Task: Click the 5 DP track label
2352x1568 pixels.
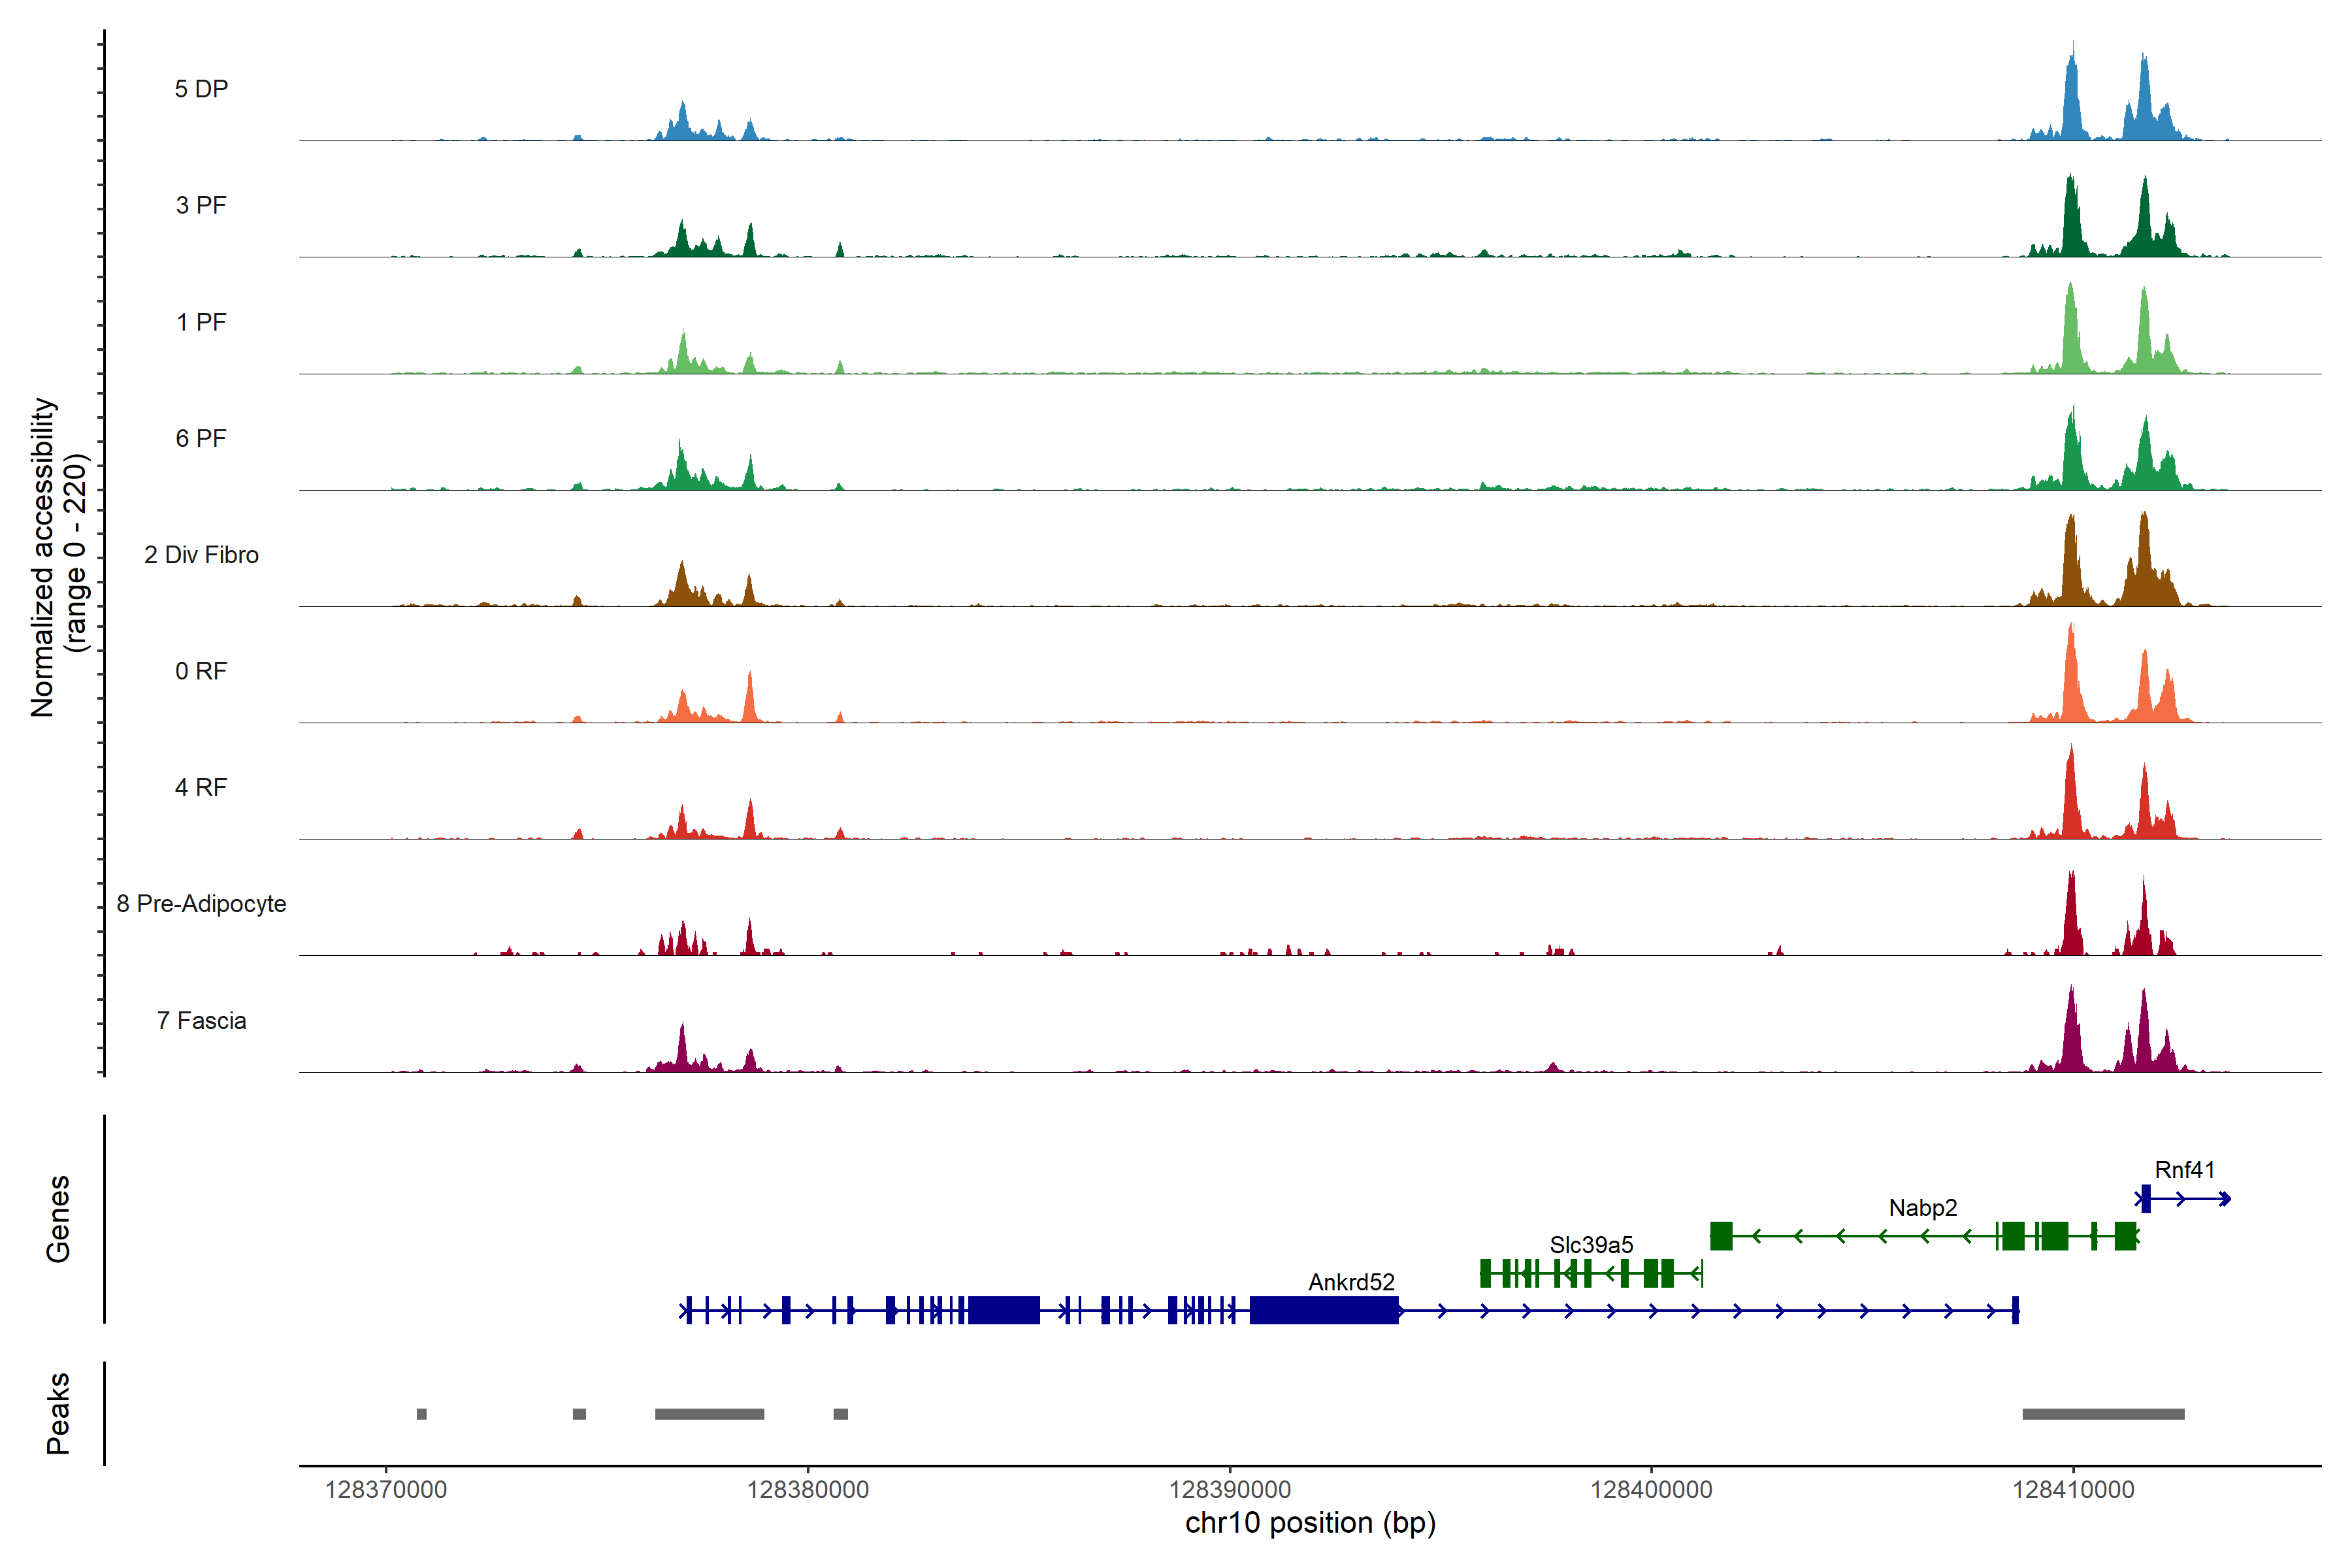Action: pyautogui.click(x=201, y=89)
